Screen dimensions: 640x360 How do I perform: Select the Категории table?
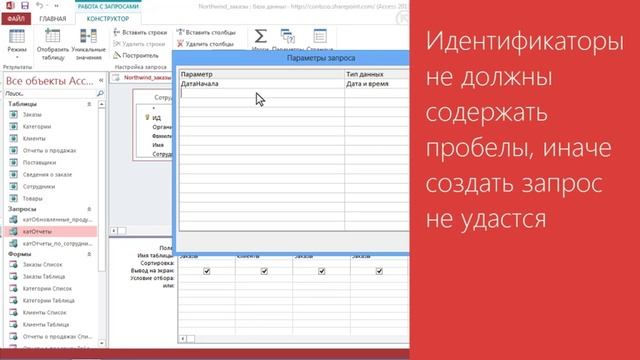click(x=51, y=127)
